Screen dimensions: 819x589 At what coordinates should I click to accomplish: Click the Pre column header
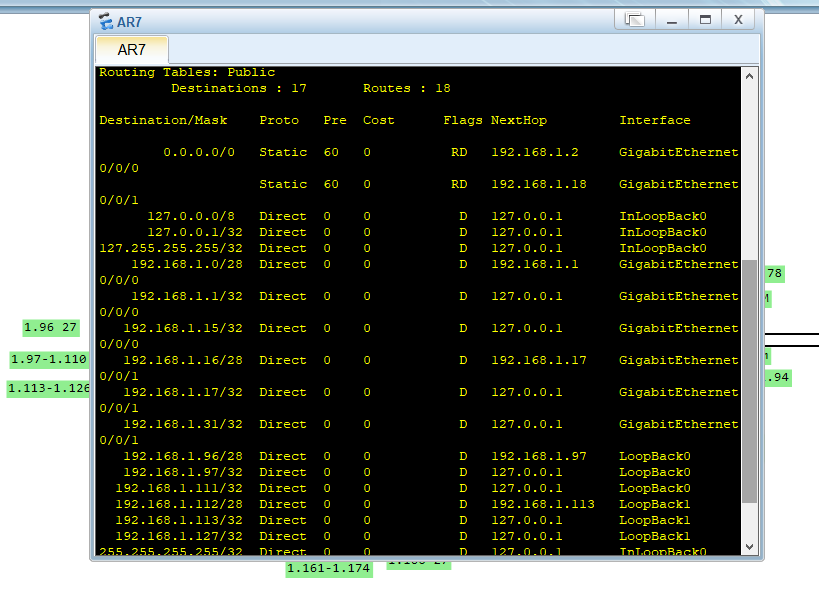(335, 120)
